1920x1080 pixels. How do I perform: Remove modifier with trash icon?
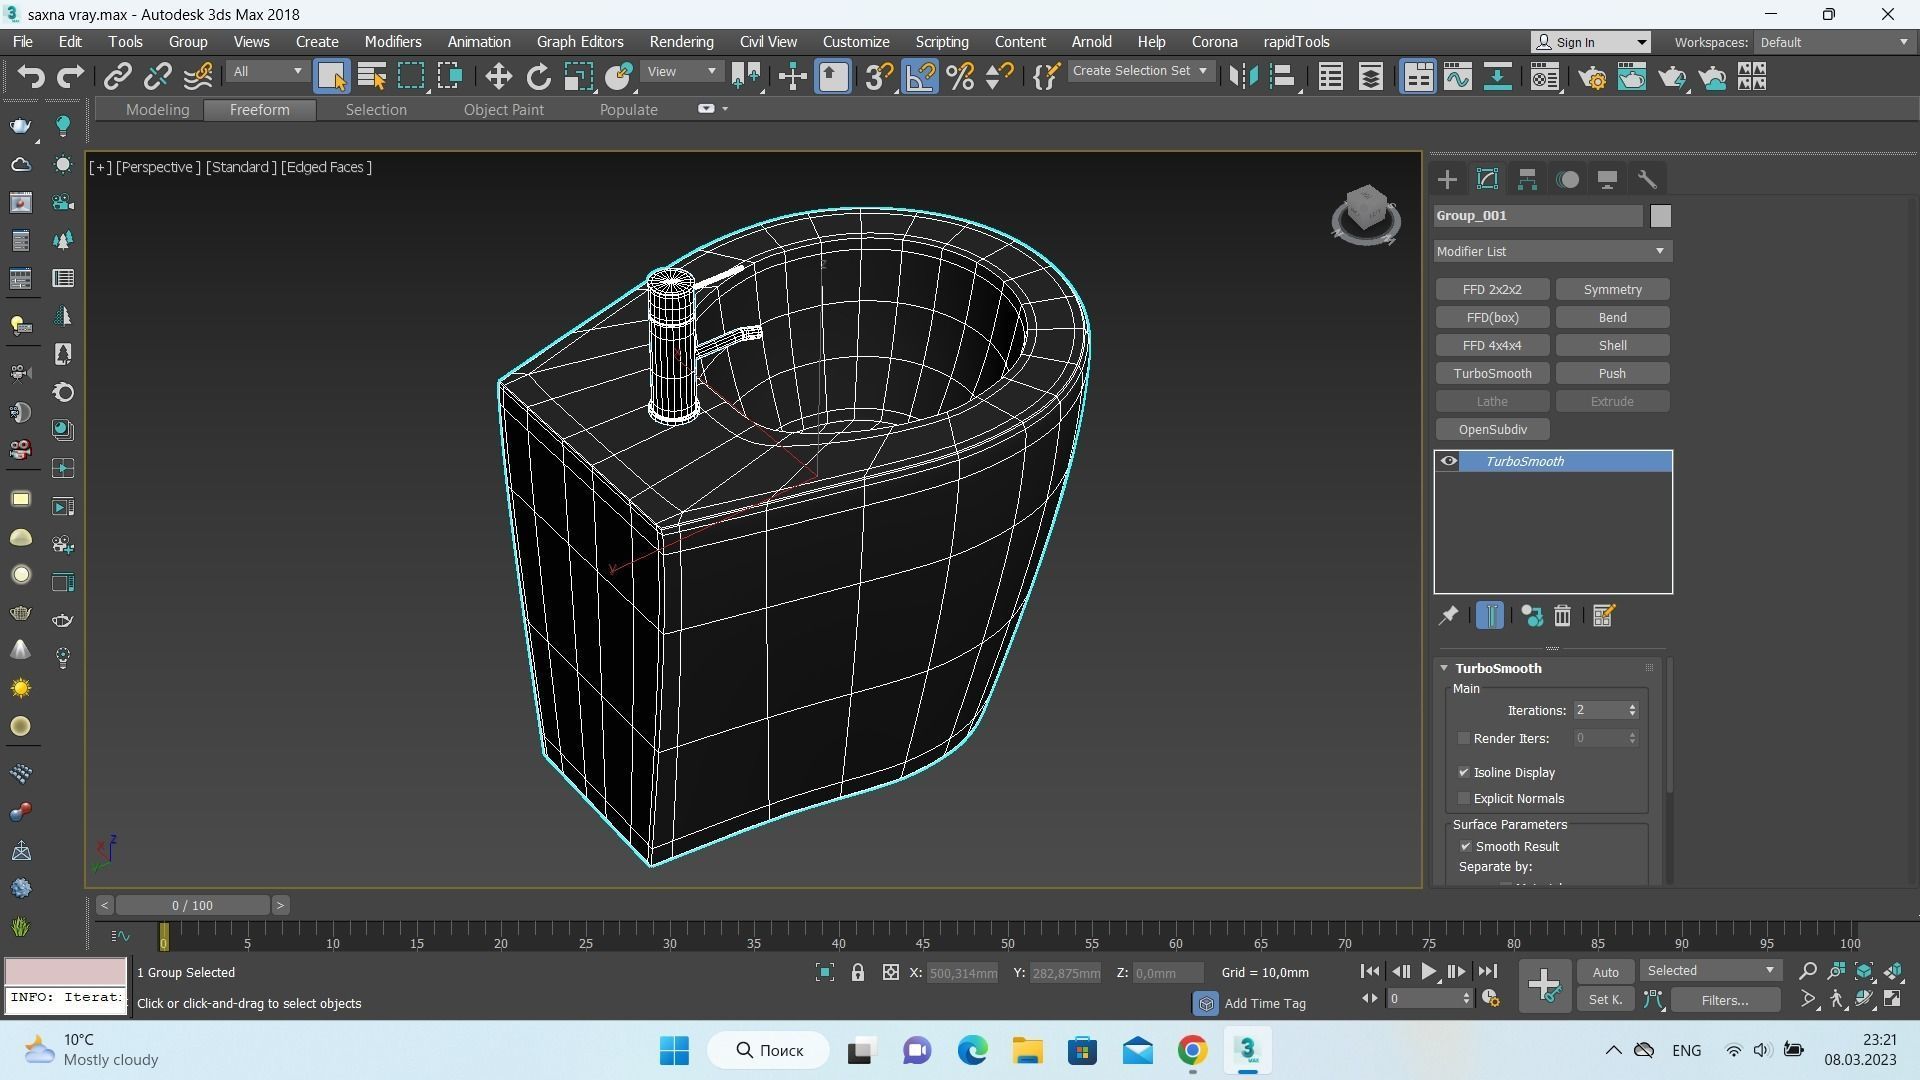click(x=1563, y=616)
